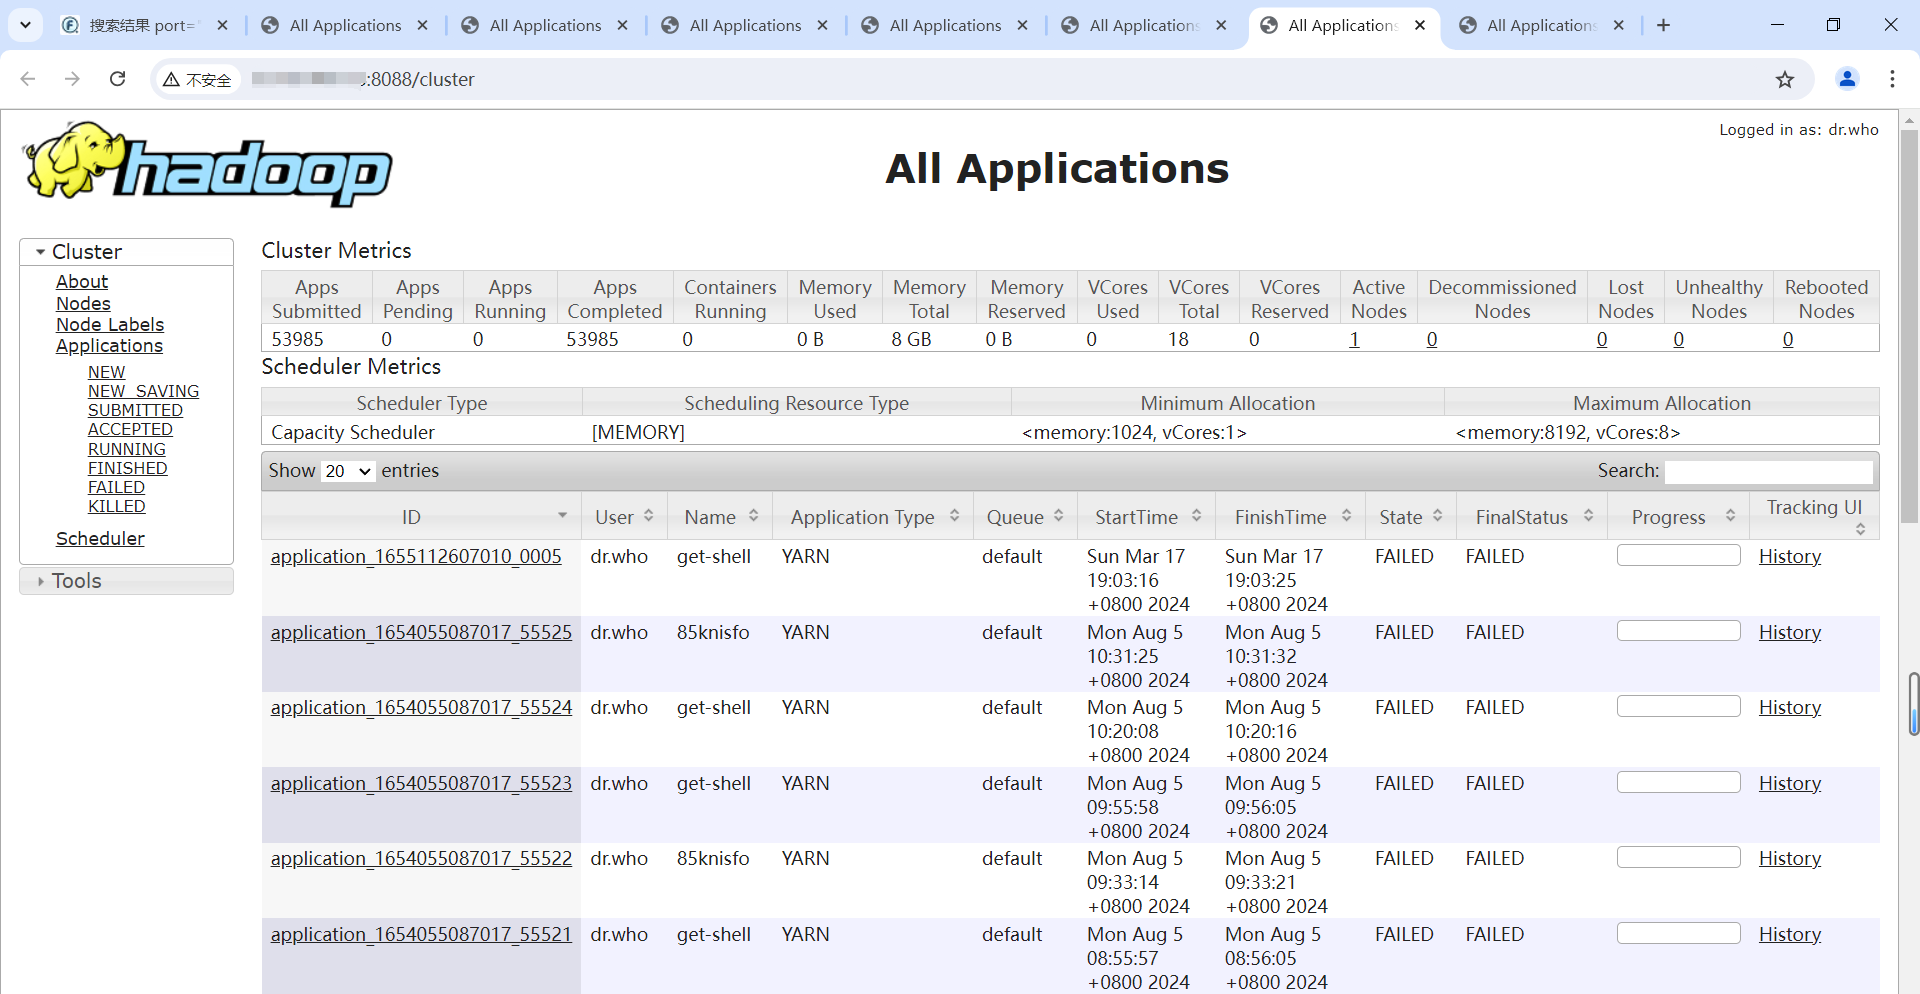Open Unhealthy Nodes count link
Viewport: 1920px width, 994px height.
[1678, 339]
